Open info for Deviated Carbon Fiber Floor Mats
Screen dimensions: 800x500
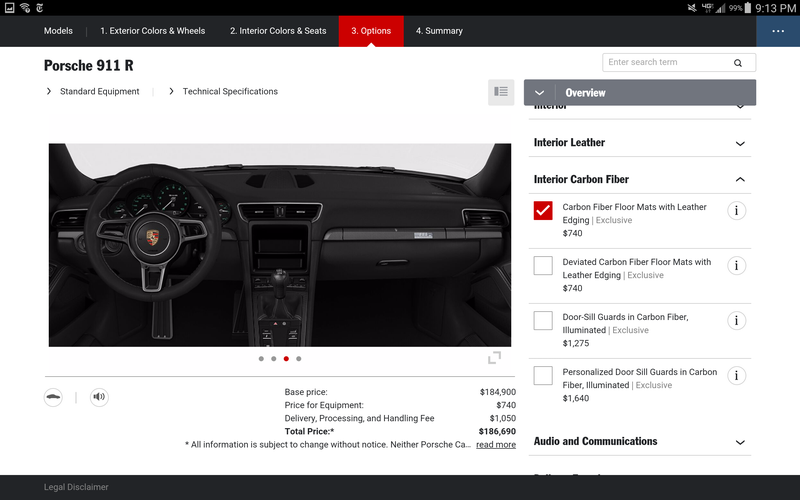[736, 265]
